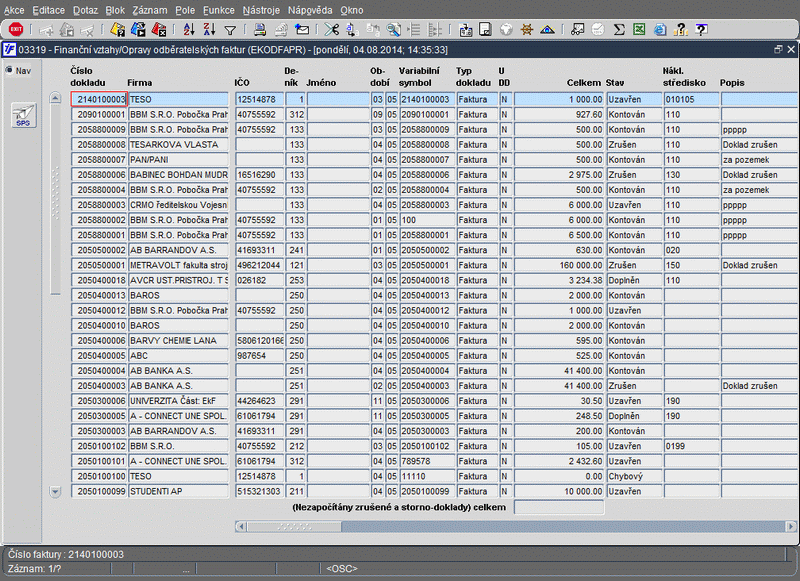The width and height of the screenshot is (800, 581).
Task: Select the Nav radio button
Action: [9, 70]
